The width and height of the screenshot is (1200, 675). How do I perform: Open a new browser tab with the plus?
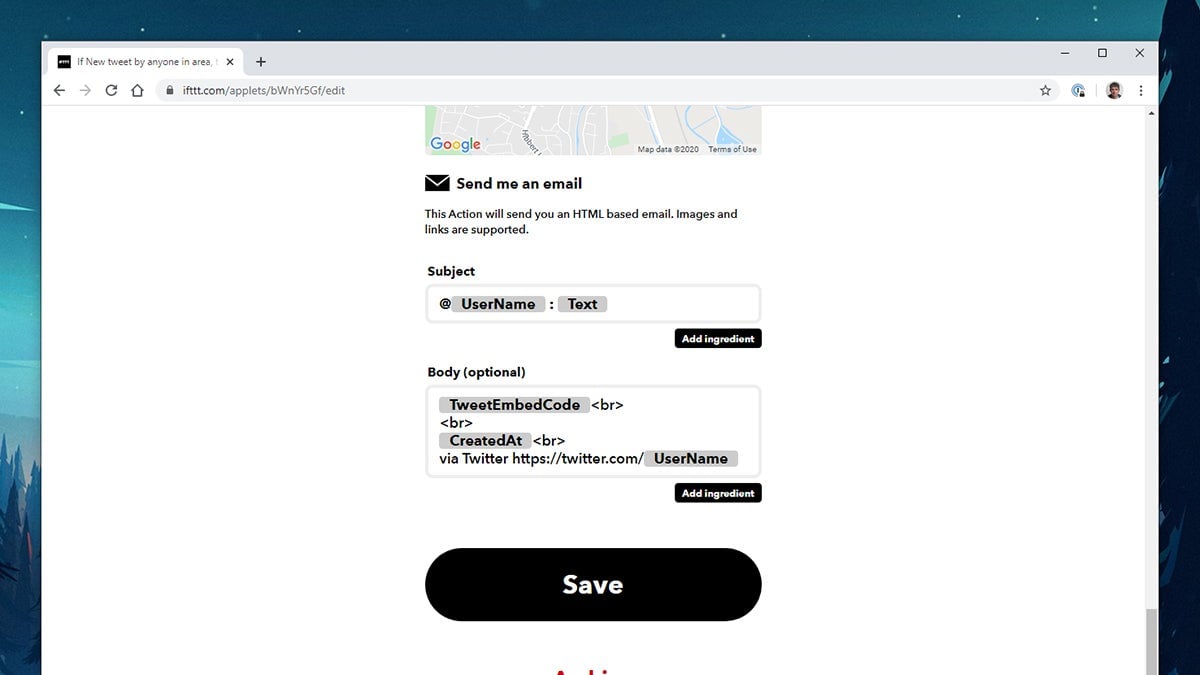(261, 61)
